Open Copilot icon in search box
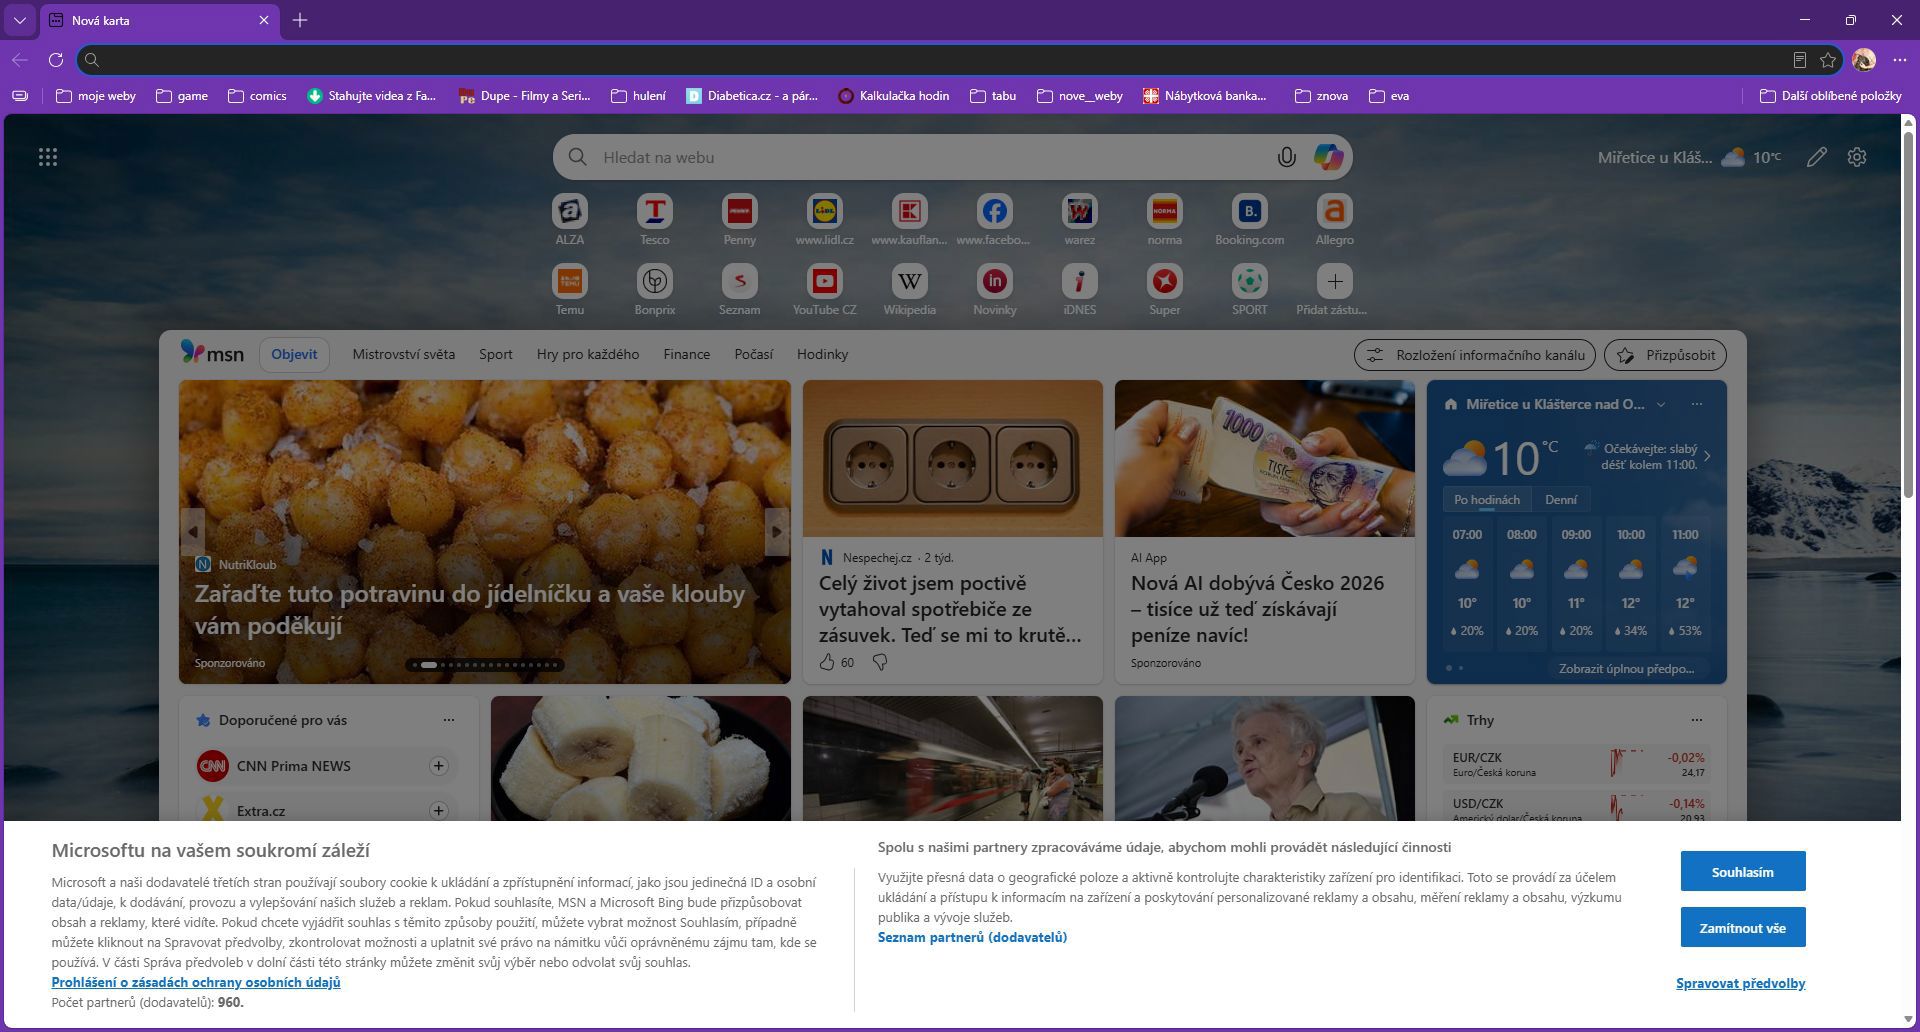 click(1328, 157)
